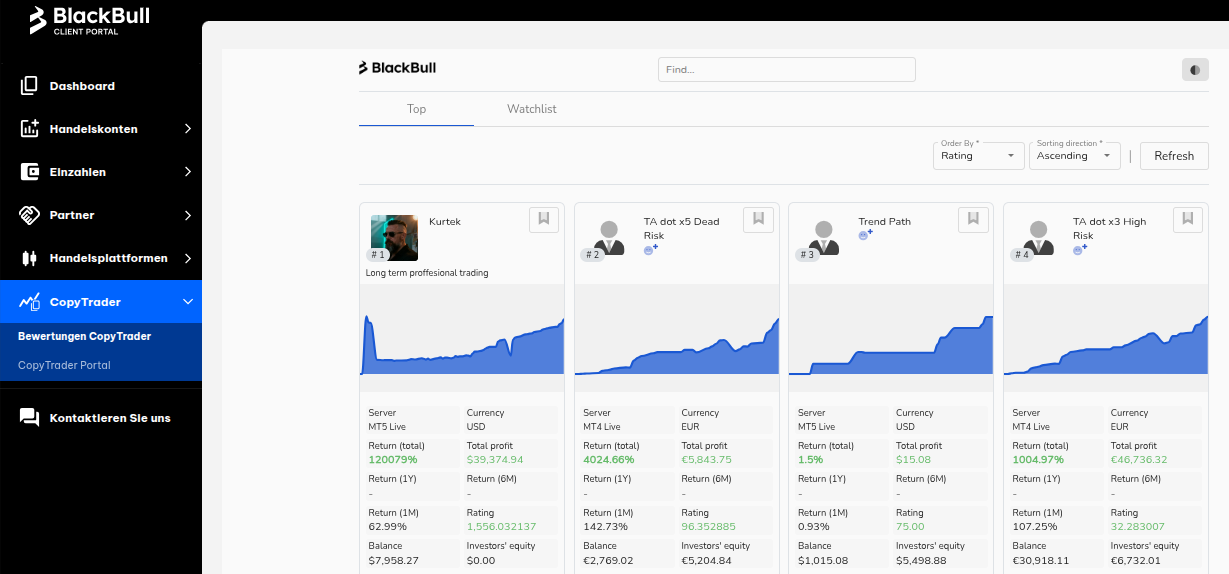Viewport: 1229px width, 574px height.
Task: Click small badge under TA dot x3 name
Action: tap(1080, 249)
